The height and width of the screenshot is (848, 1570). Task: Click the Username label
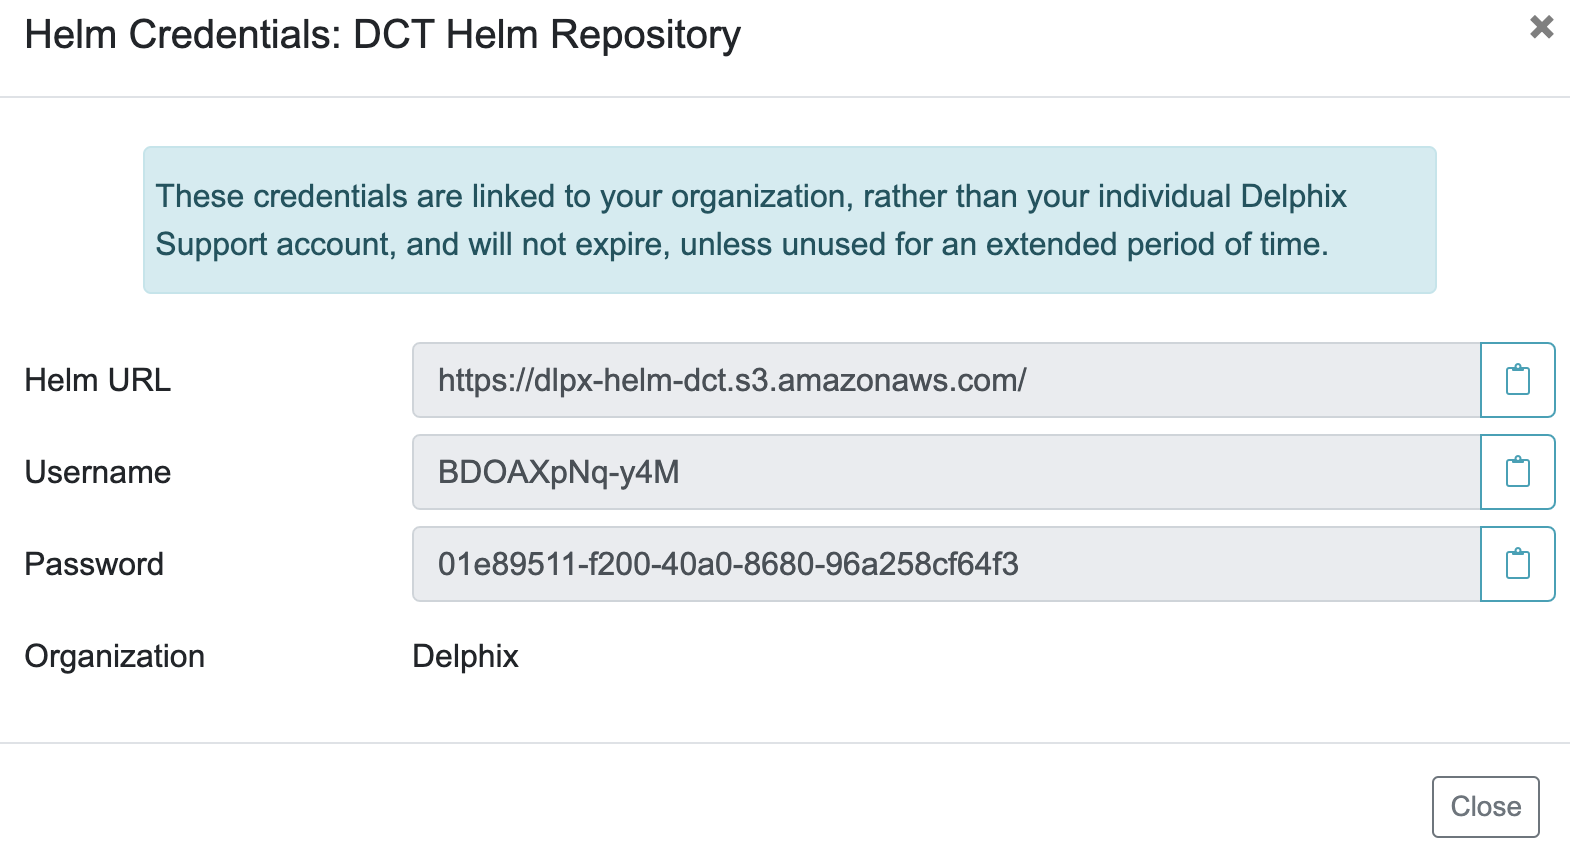(x=97, y=472)
